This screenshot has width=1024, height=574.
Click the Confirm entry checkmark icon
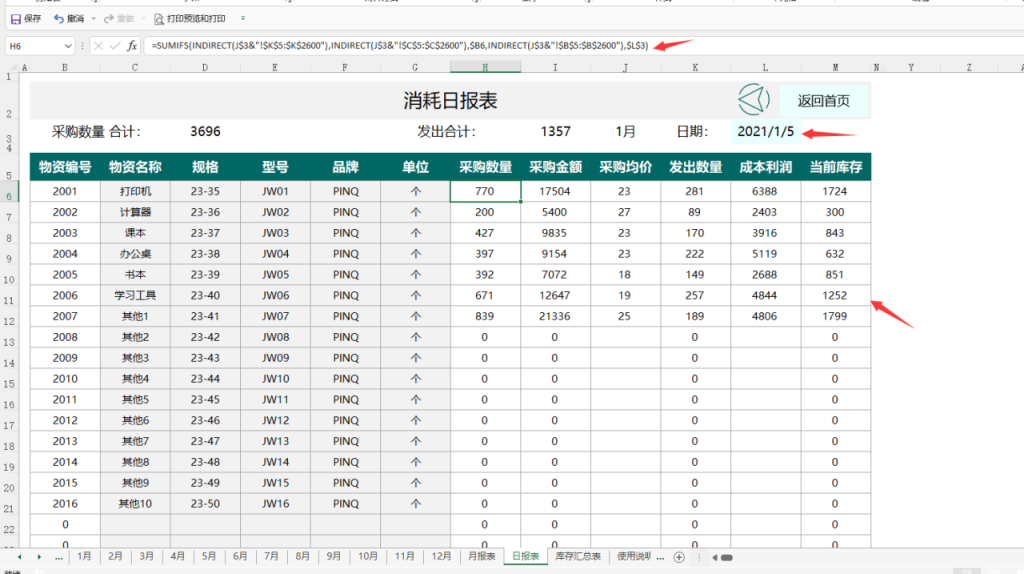115,46
